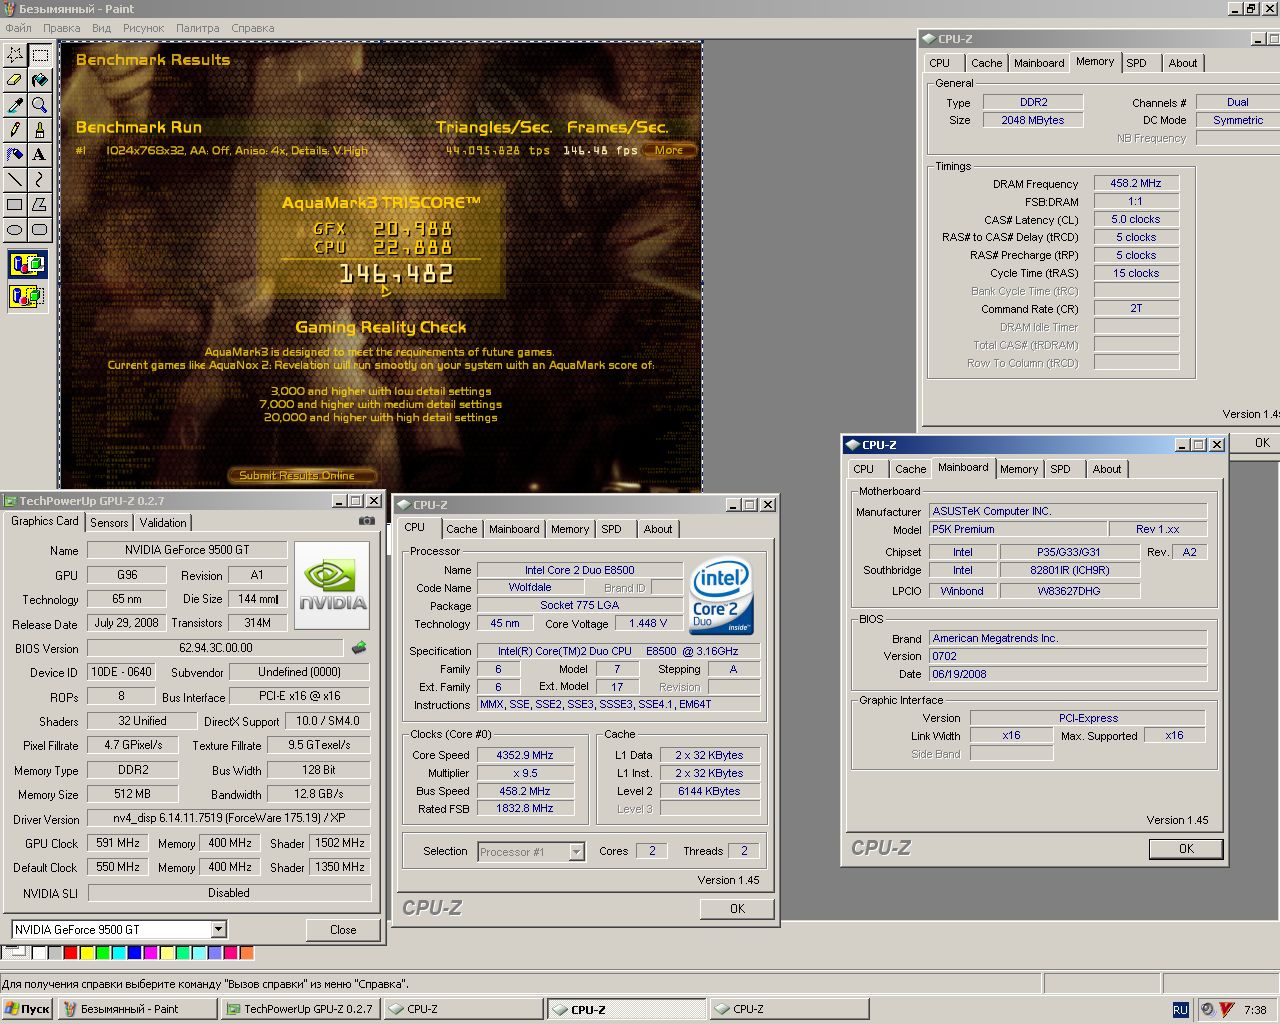Pick the dark blue swatch in Paint palette
Screen dimensions: 1280x1024
[x=134, y=953]
